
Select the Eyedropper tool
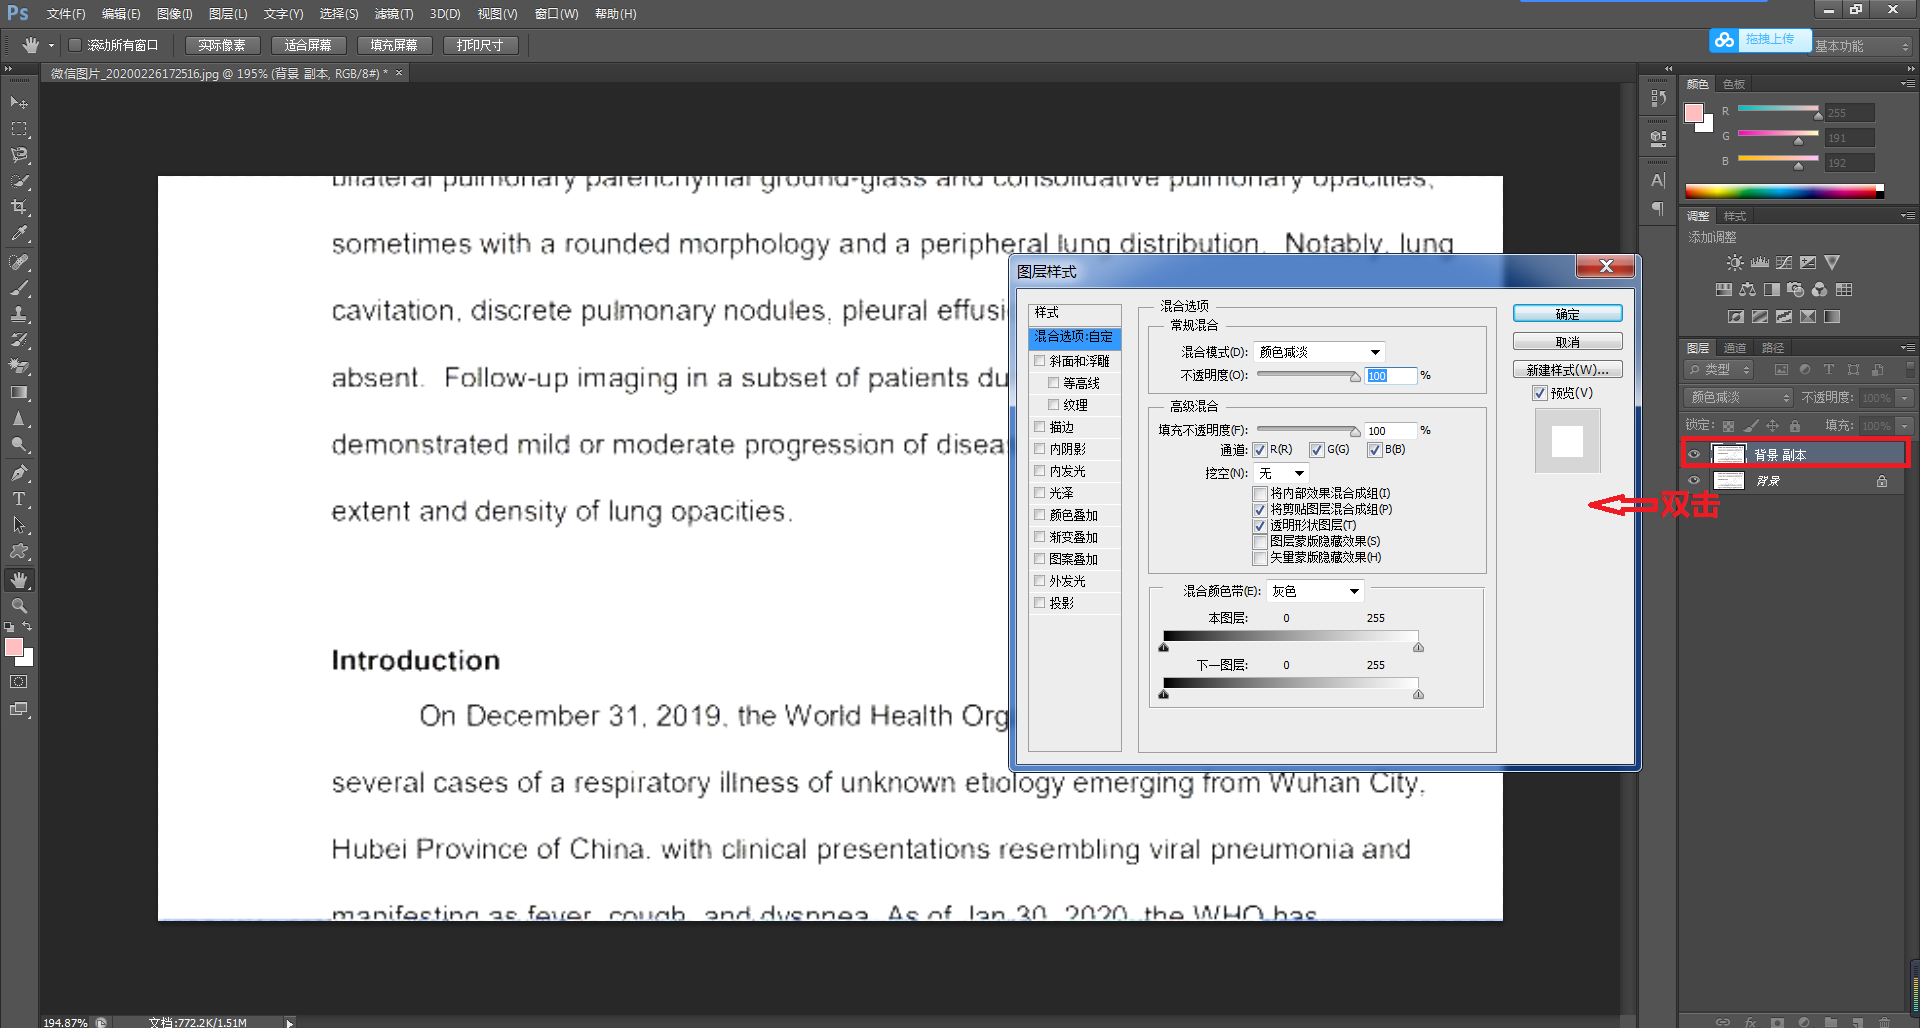tap(19, 234)
